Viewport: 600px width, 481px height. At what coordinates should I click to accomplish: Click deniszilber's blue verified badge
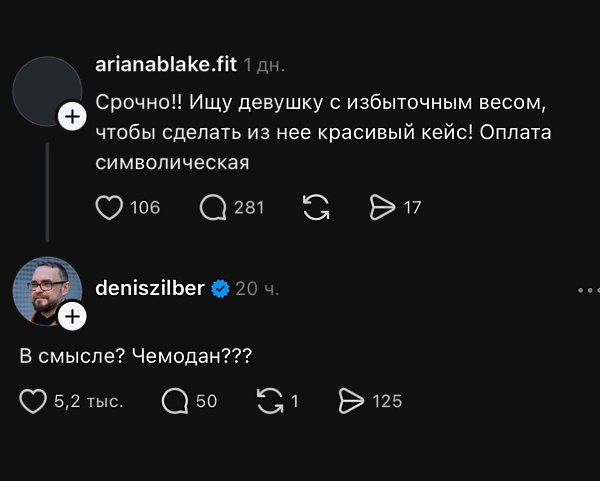pos(220,289)
